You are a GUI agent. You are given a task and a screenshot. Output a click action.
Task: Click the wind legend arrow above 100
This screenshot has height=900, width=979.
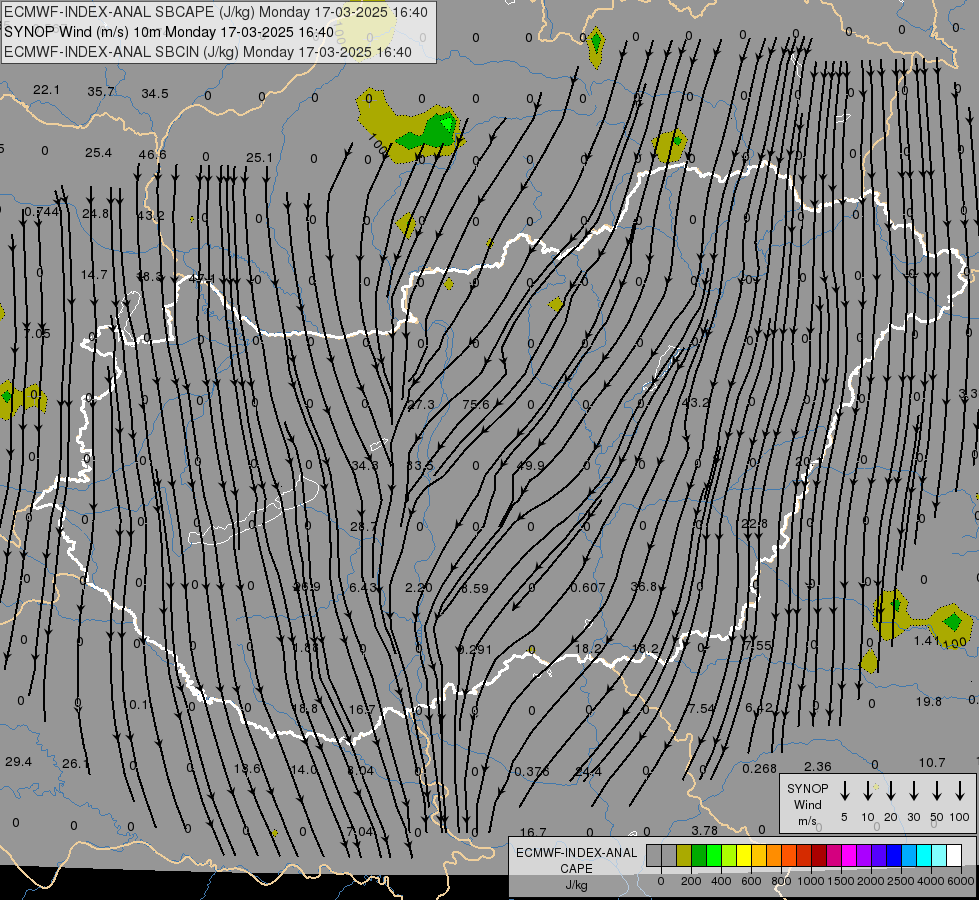coord(960,791)
